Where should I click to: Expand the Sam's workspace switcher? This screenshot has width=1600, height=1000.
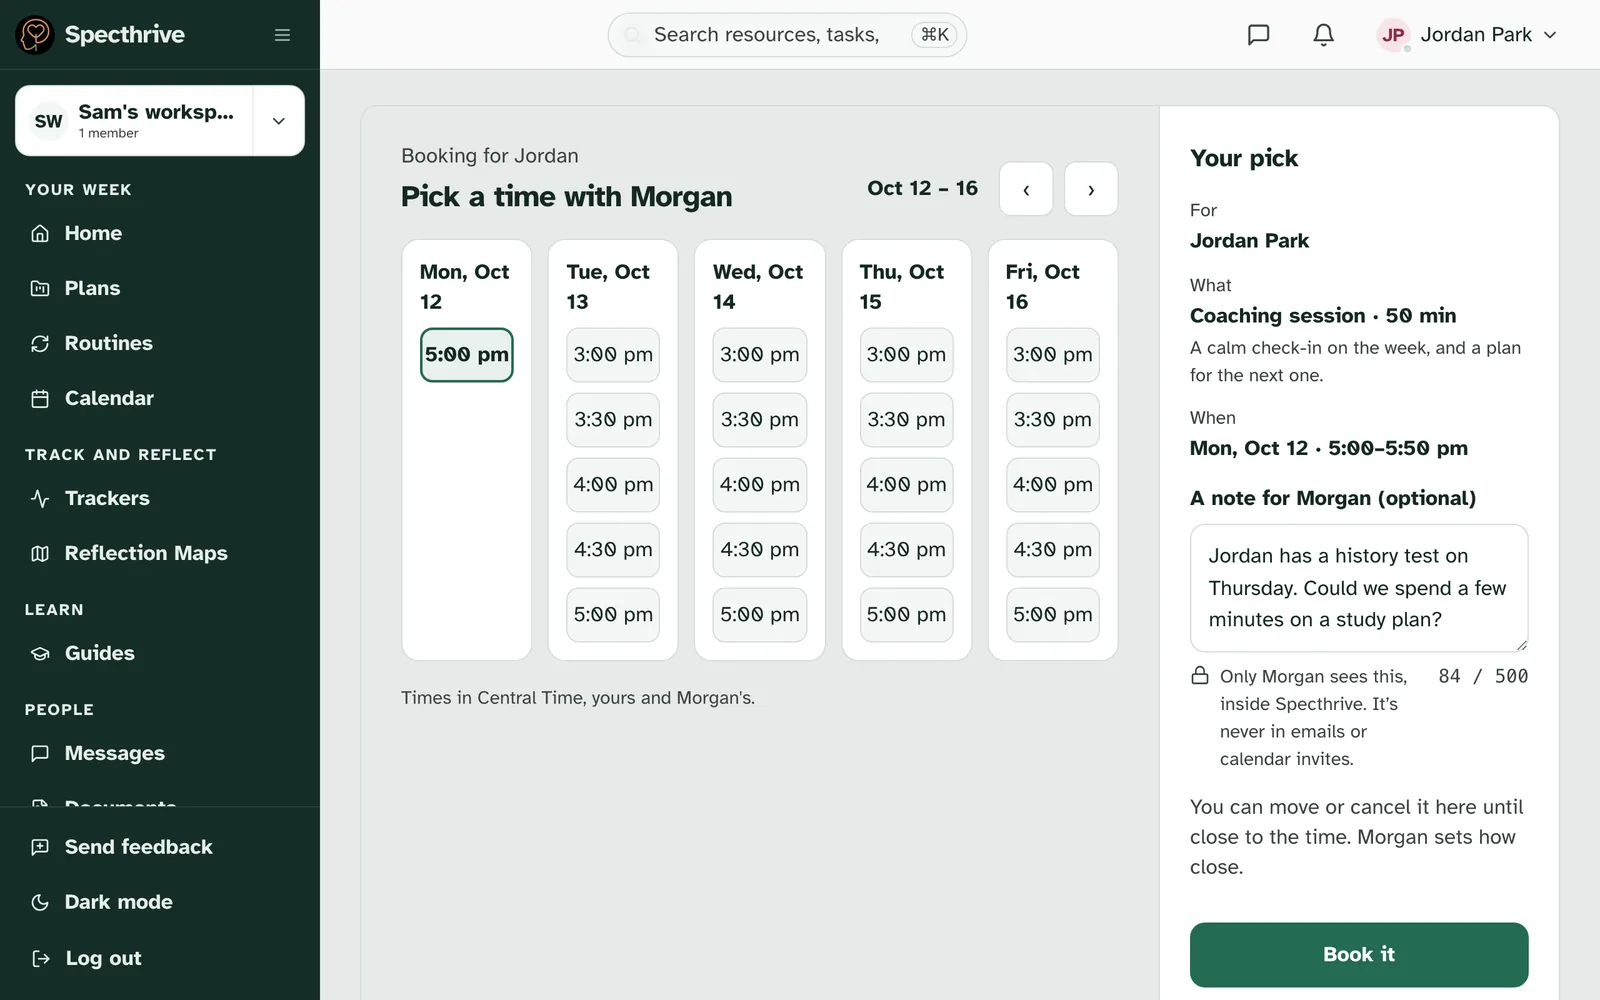coord(279,121)
